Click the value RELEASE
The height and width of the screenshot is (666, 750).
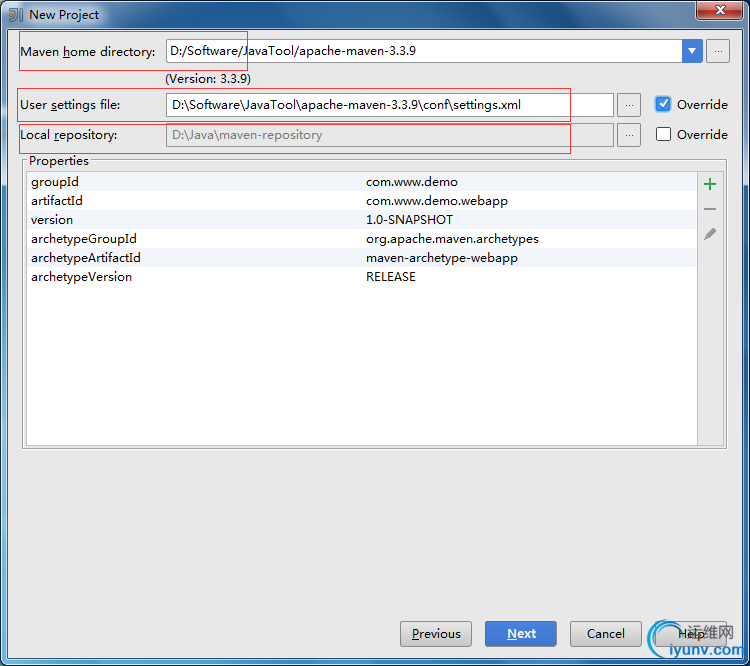pos(391,277)
